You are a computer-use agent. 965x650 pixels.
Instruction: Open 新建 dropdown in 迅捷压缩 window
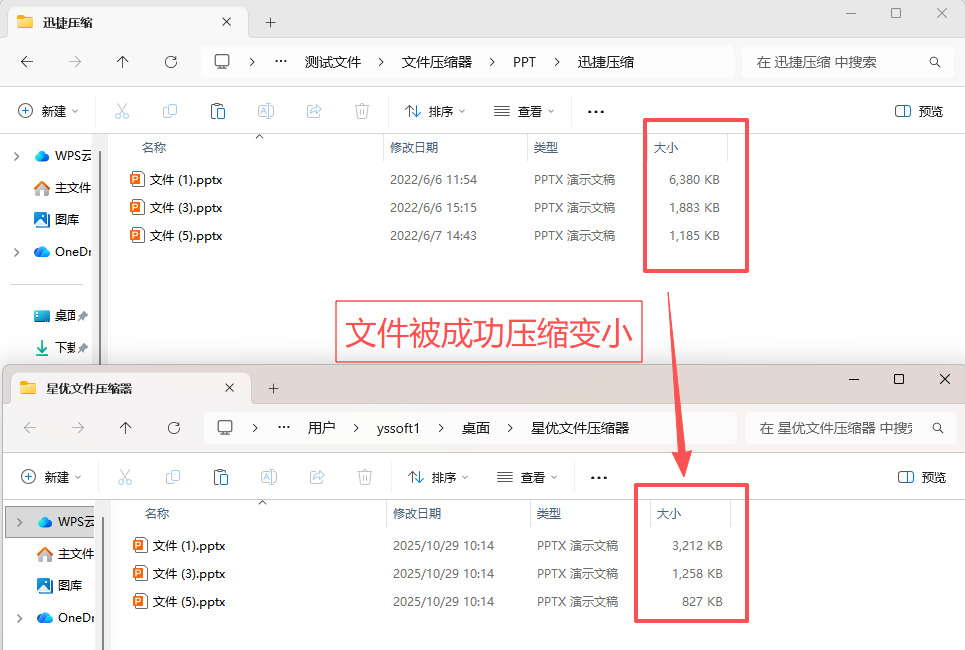click(49, 111)
